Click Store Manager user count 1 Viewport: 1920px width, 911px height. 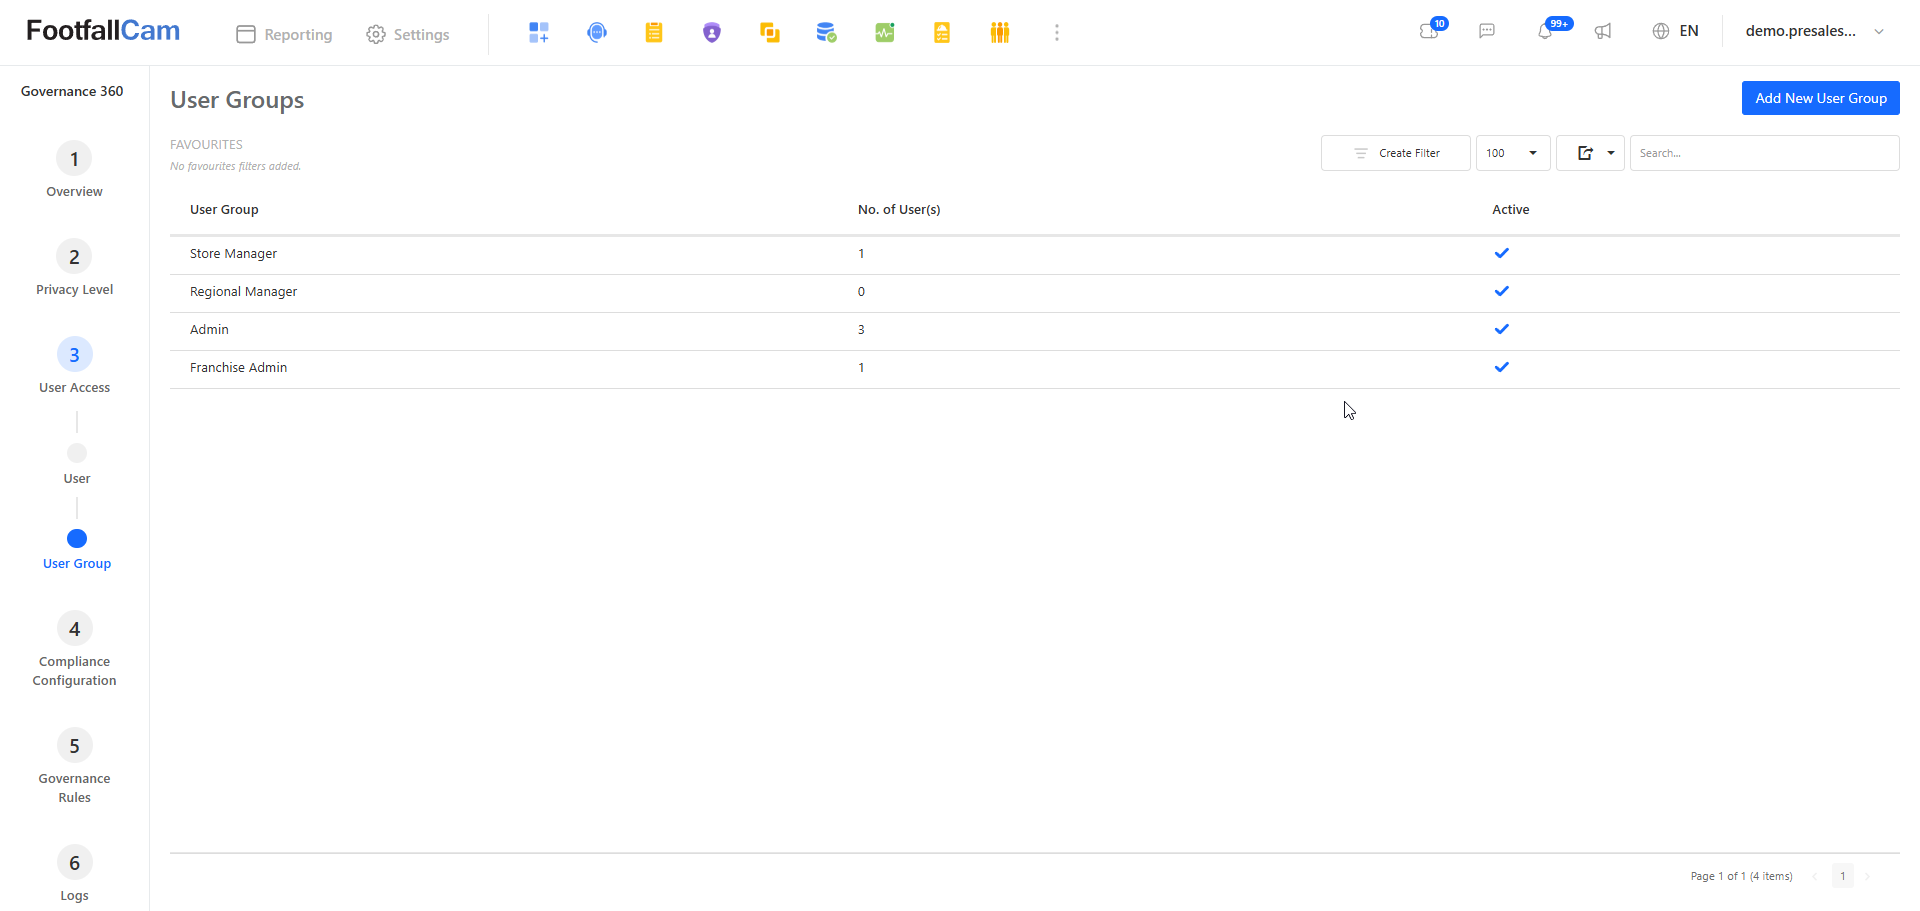click(x=861, y=254)
